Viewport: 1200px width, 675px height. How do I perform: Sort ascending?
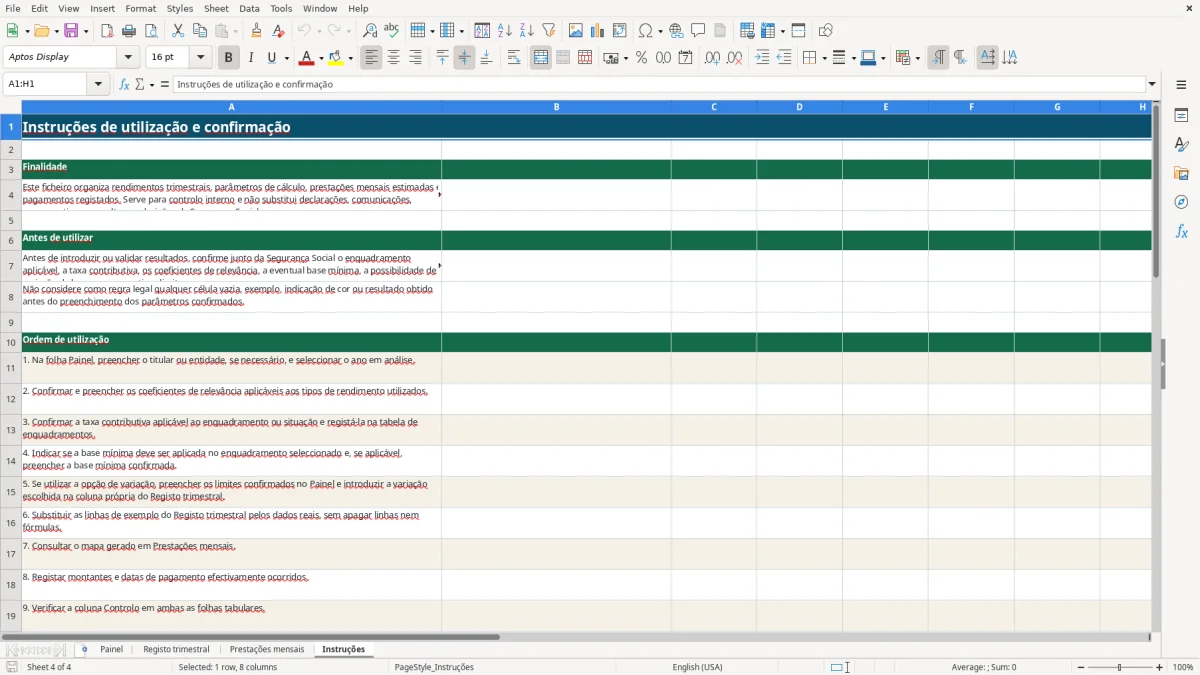tap(505, 31)
